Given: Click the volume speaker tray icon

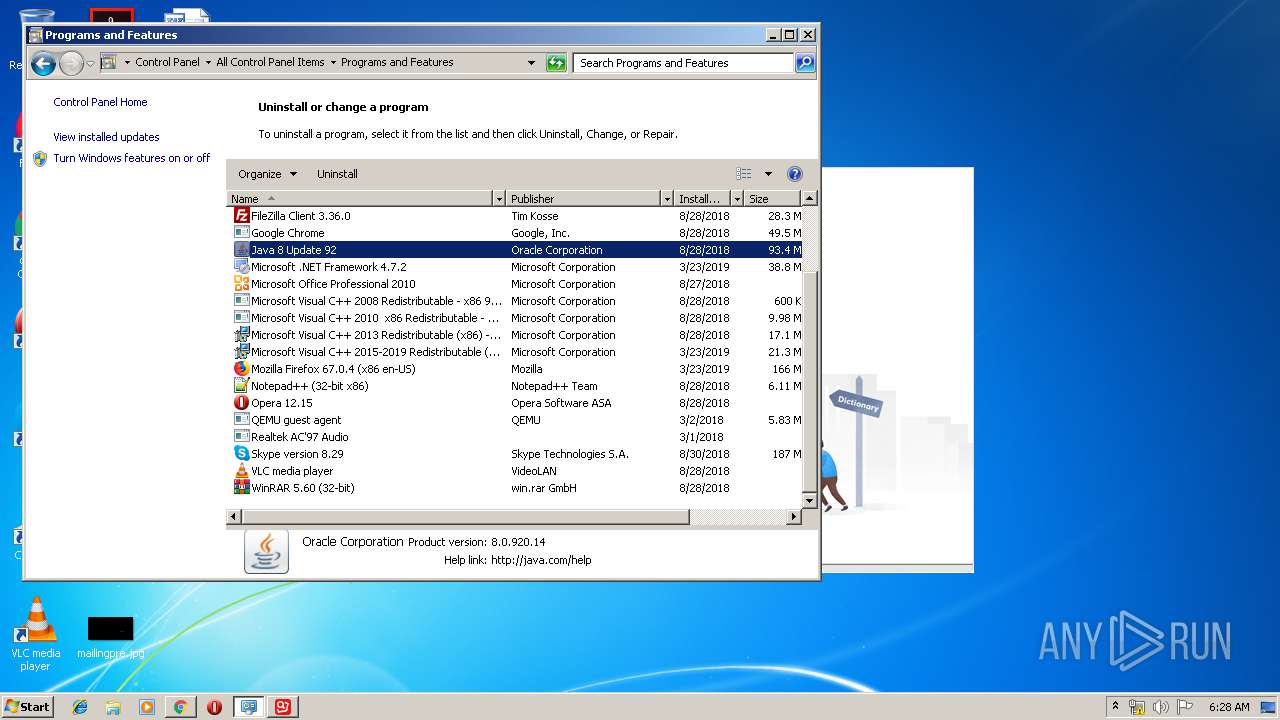Looking at the screenshot, I should tap(1161, 707).
